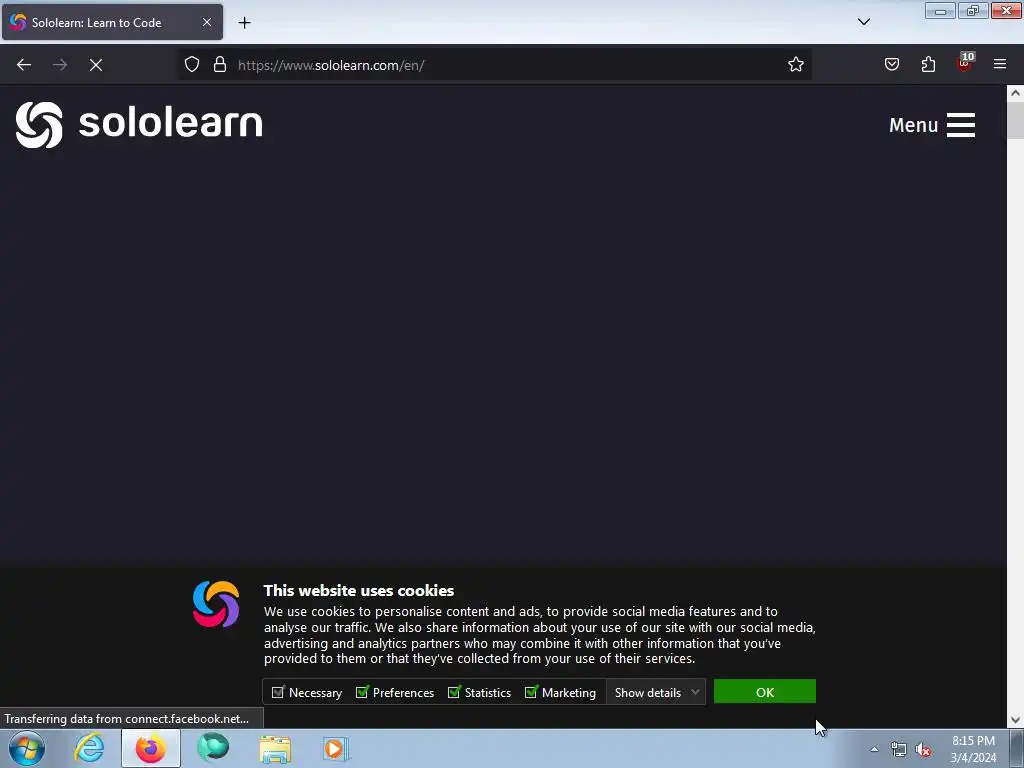
Task: Open the network tray icon
Action: pos(899,750)
